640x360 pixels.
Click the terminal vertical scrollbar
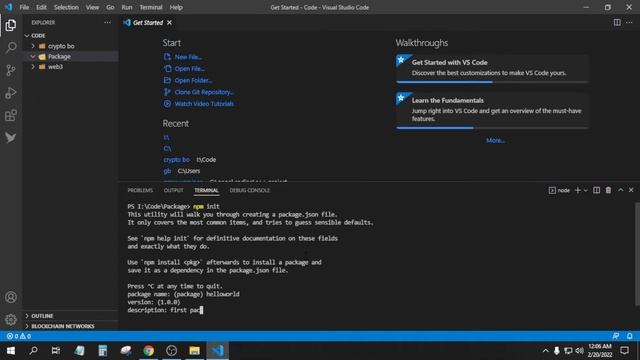[x=637, y=253]
